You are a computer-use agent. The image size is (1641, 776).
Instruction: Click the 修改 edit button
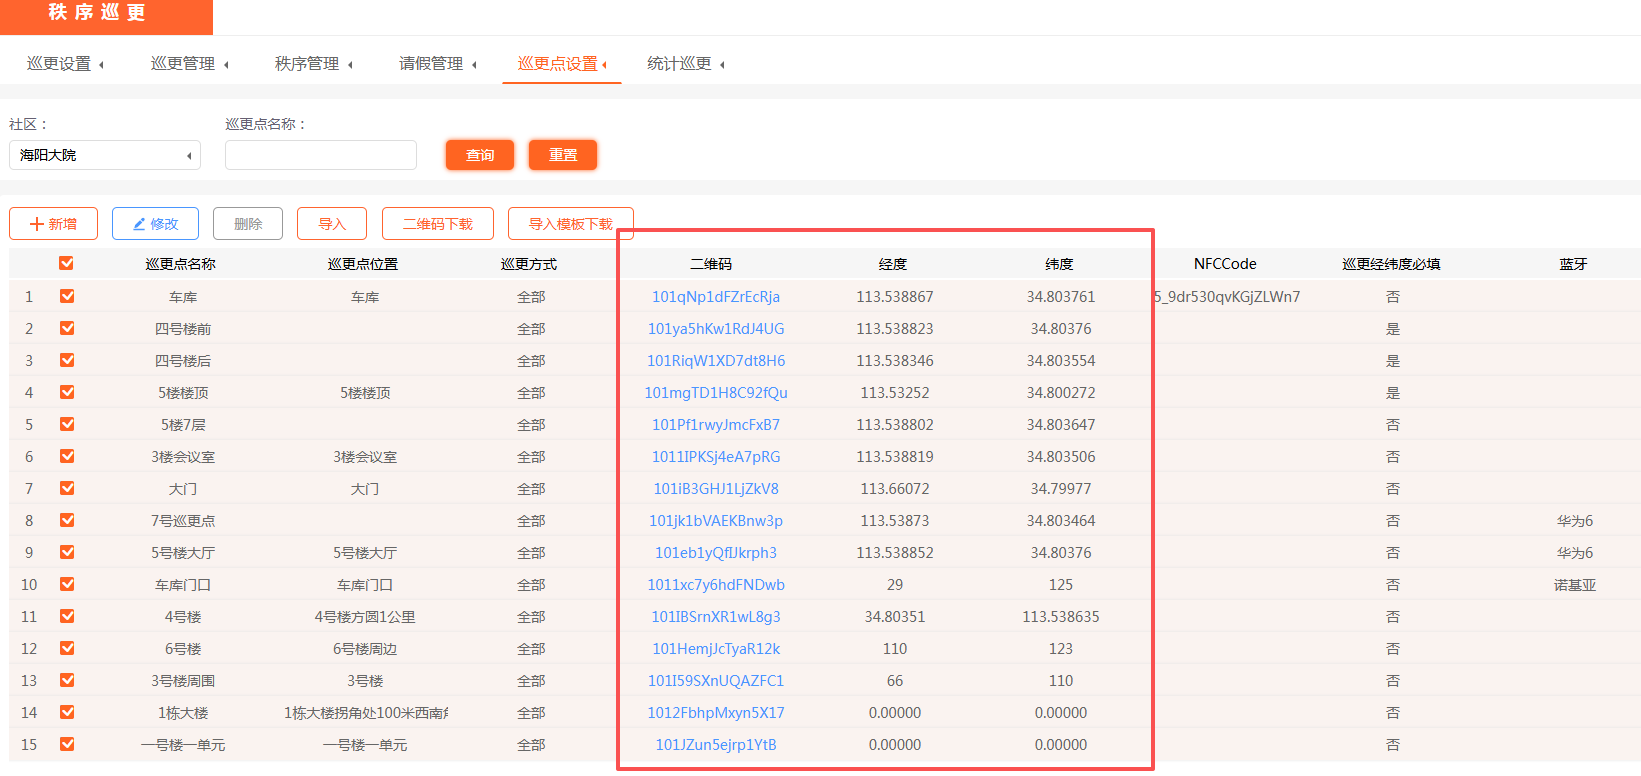click(x=155, y=224)
